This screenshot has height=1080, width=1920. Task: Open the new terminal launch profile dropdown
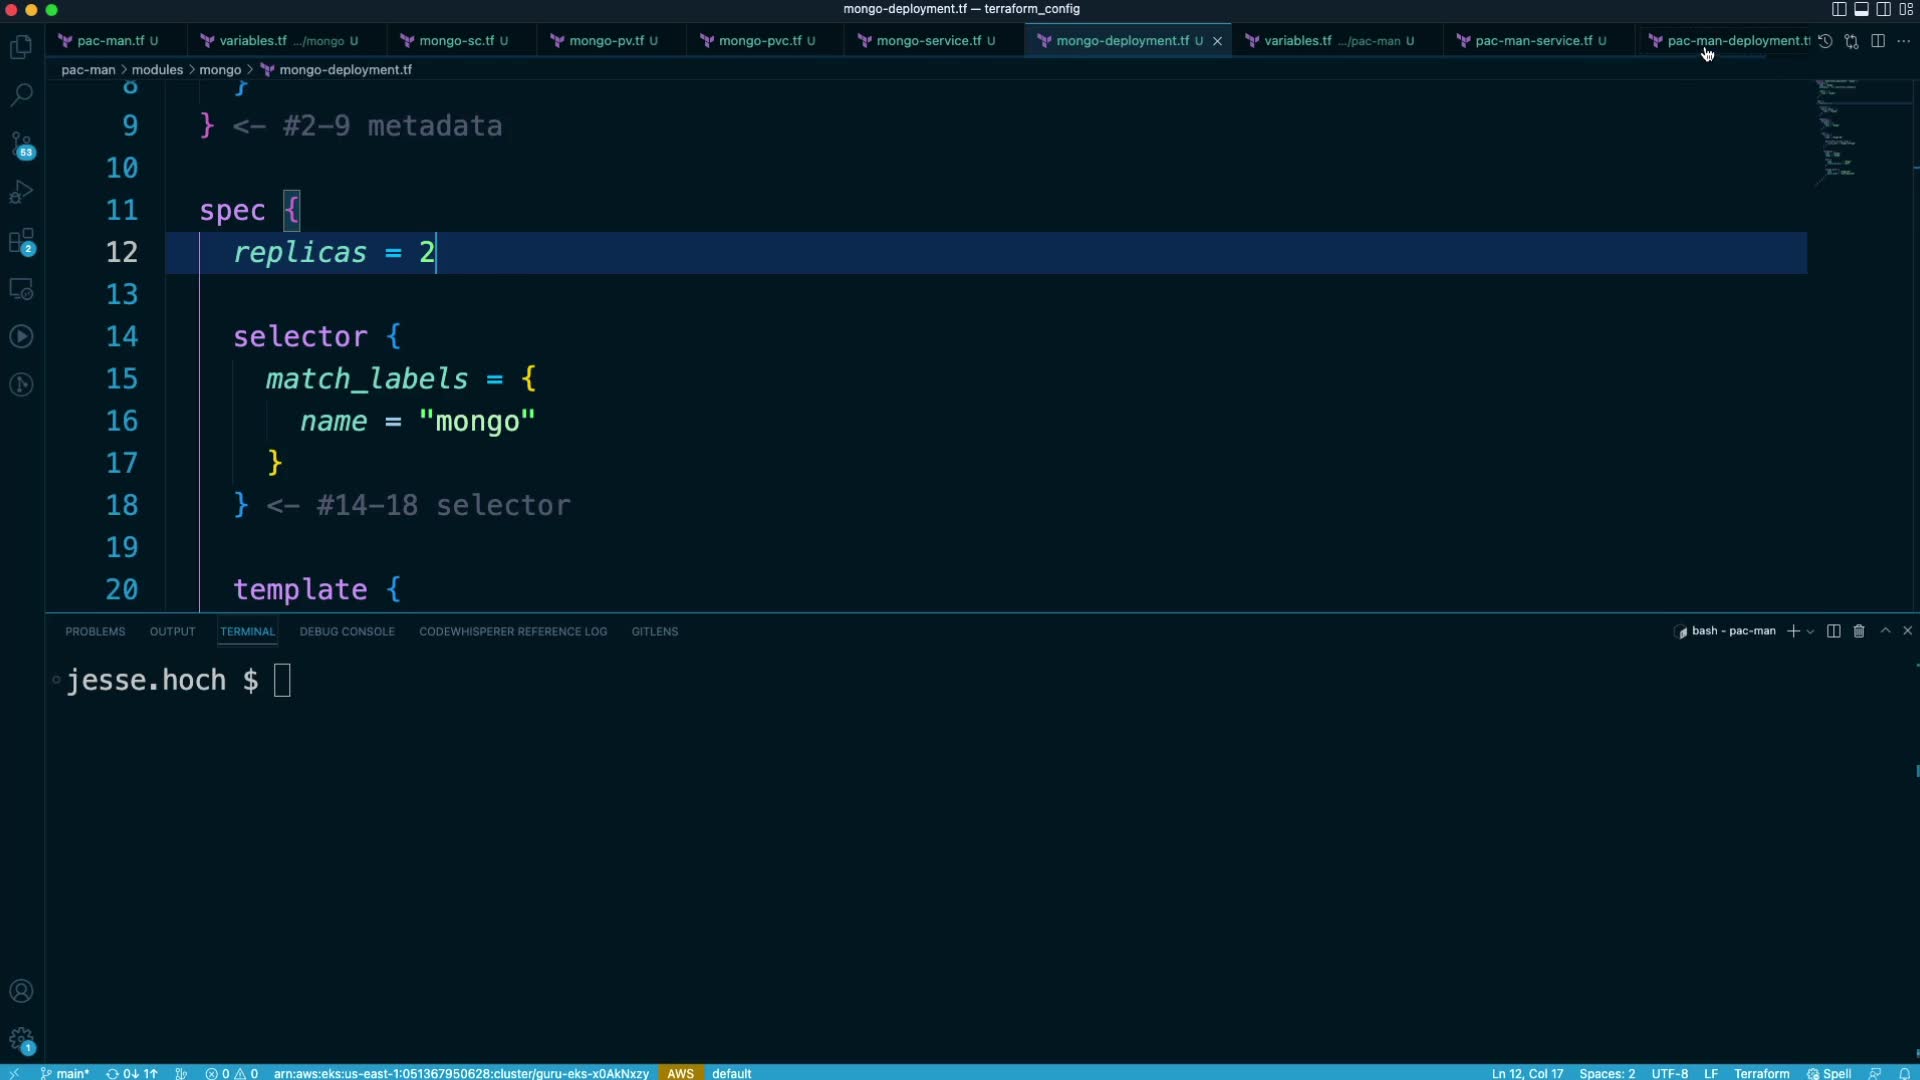point(1811,632)
